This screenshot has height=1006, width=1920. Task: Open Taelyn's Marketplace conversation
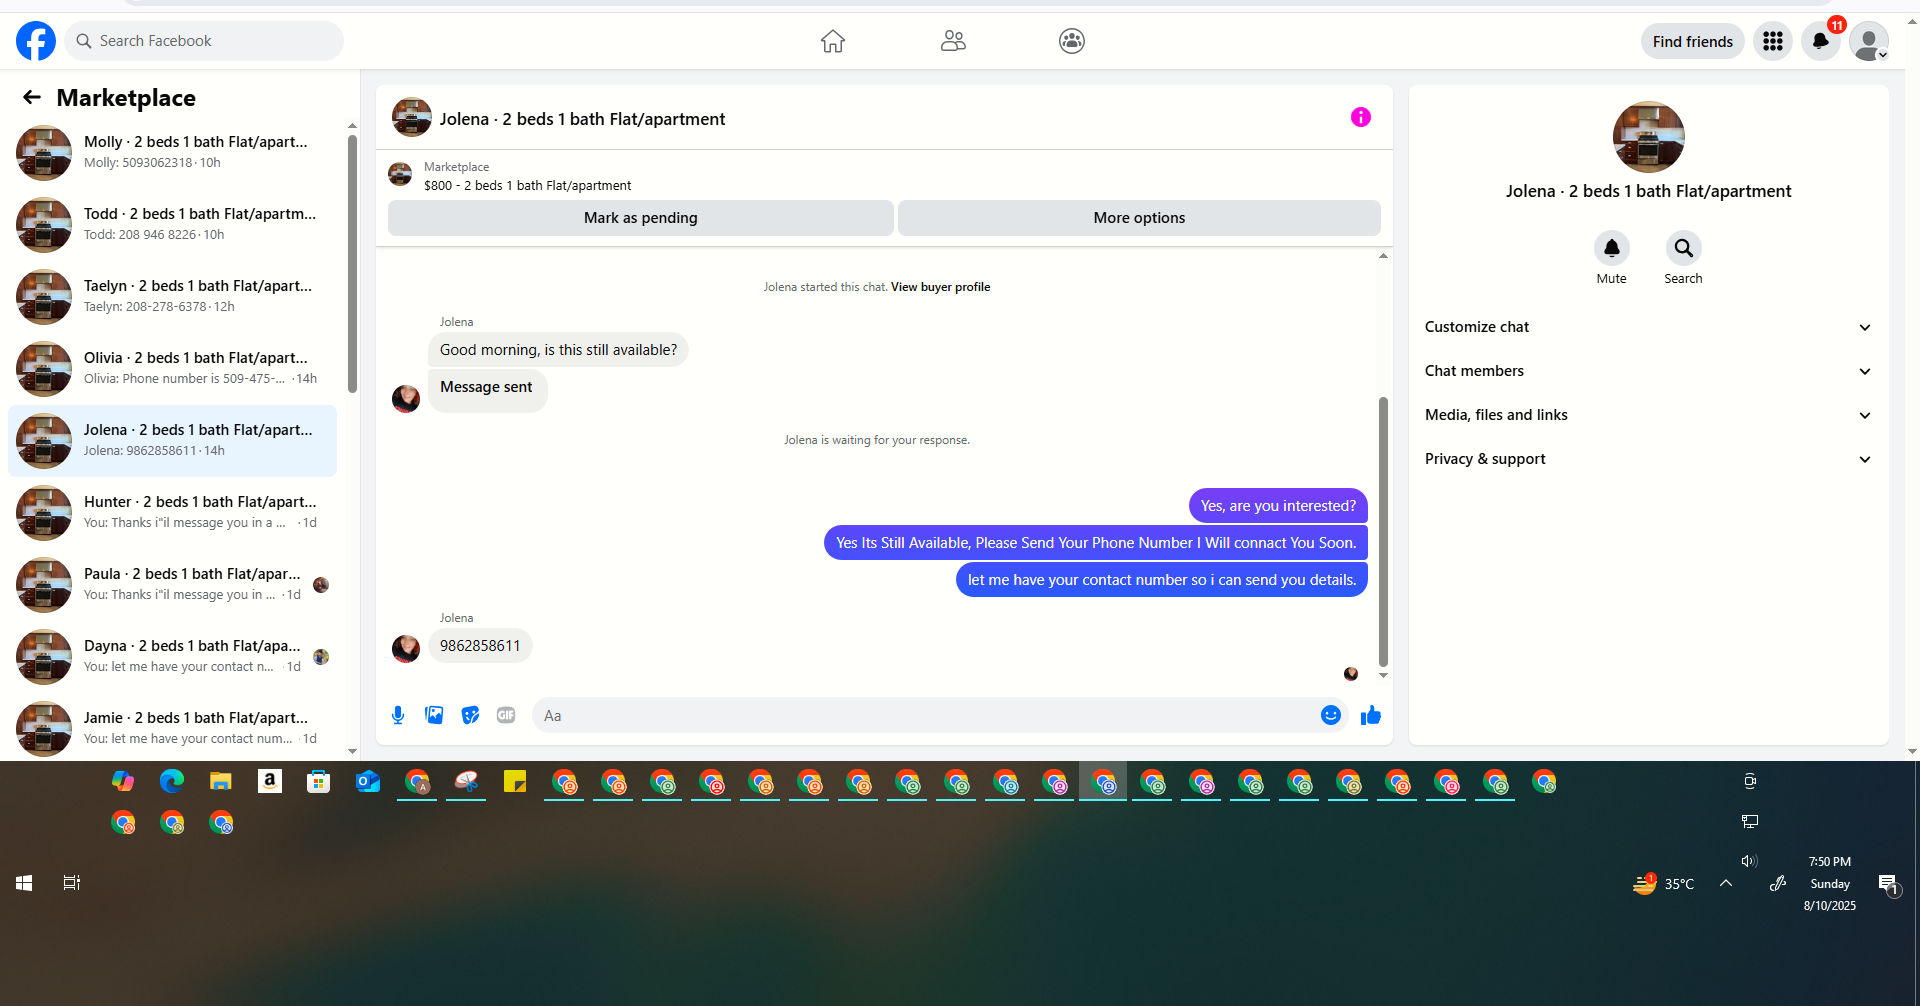pos(172,297)
